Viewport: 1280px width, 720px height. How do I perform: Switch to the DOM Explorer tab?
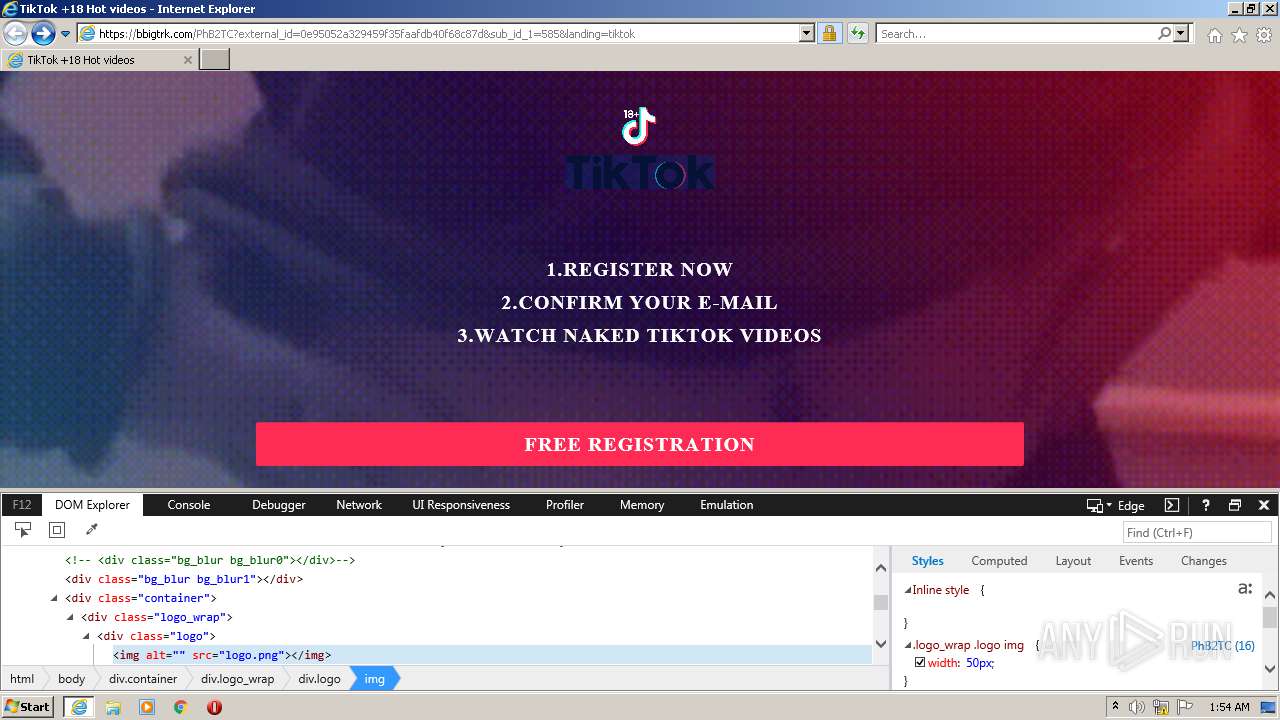coord(92,505)
